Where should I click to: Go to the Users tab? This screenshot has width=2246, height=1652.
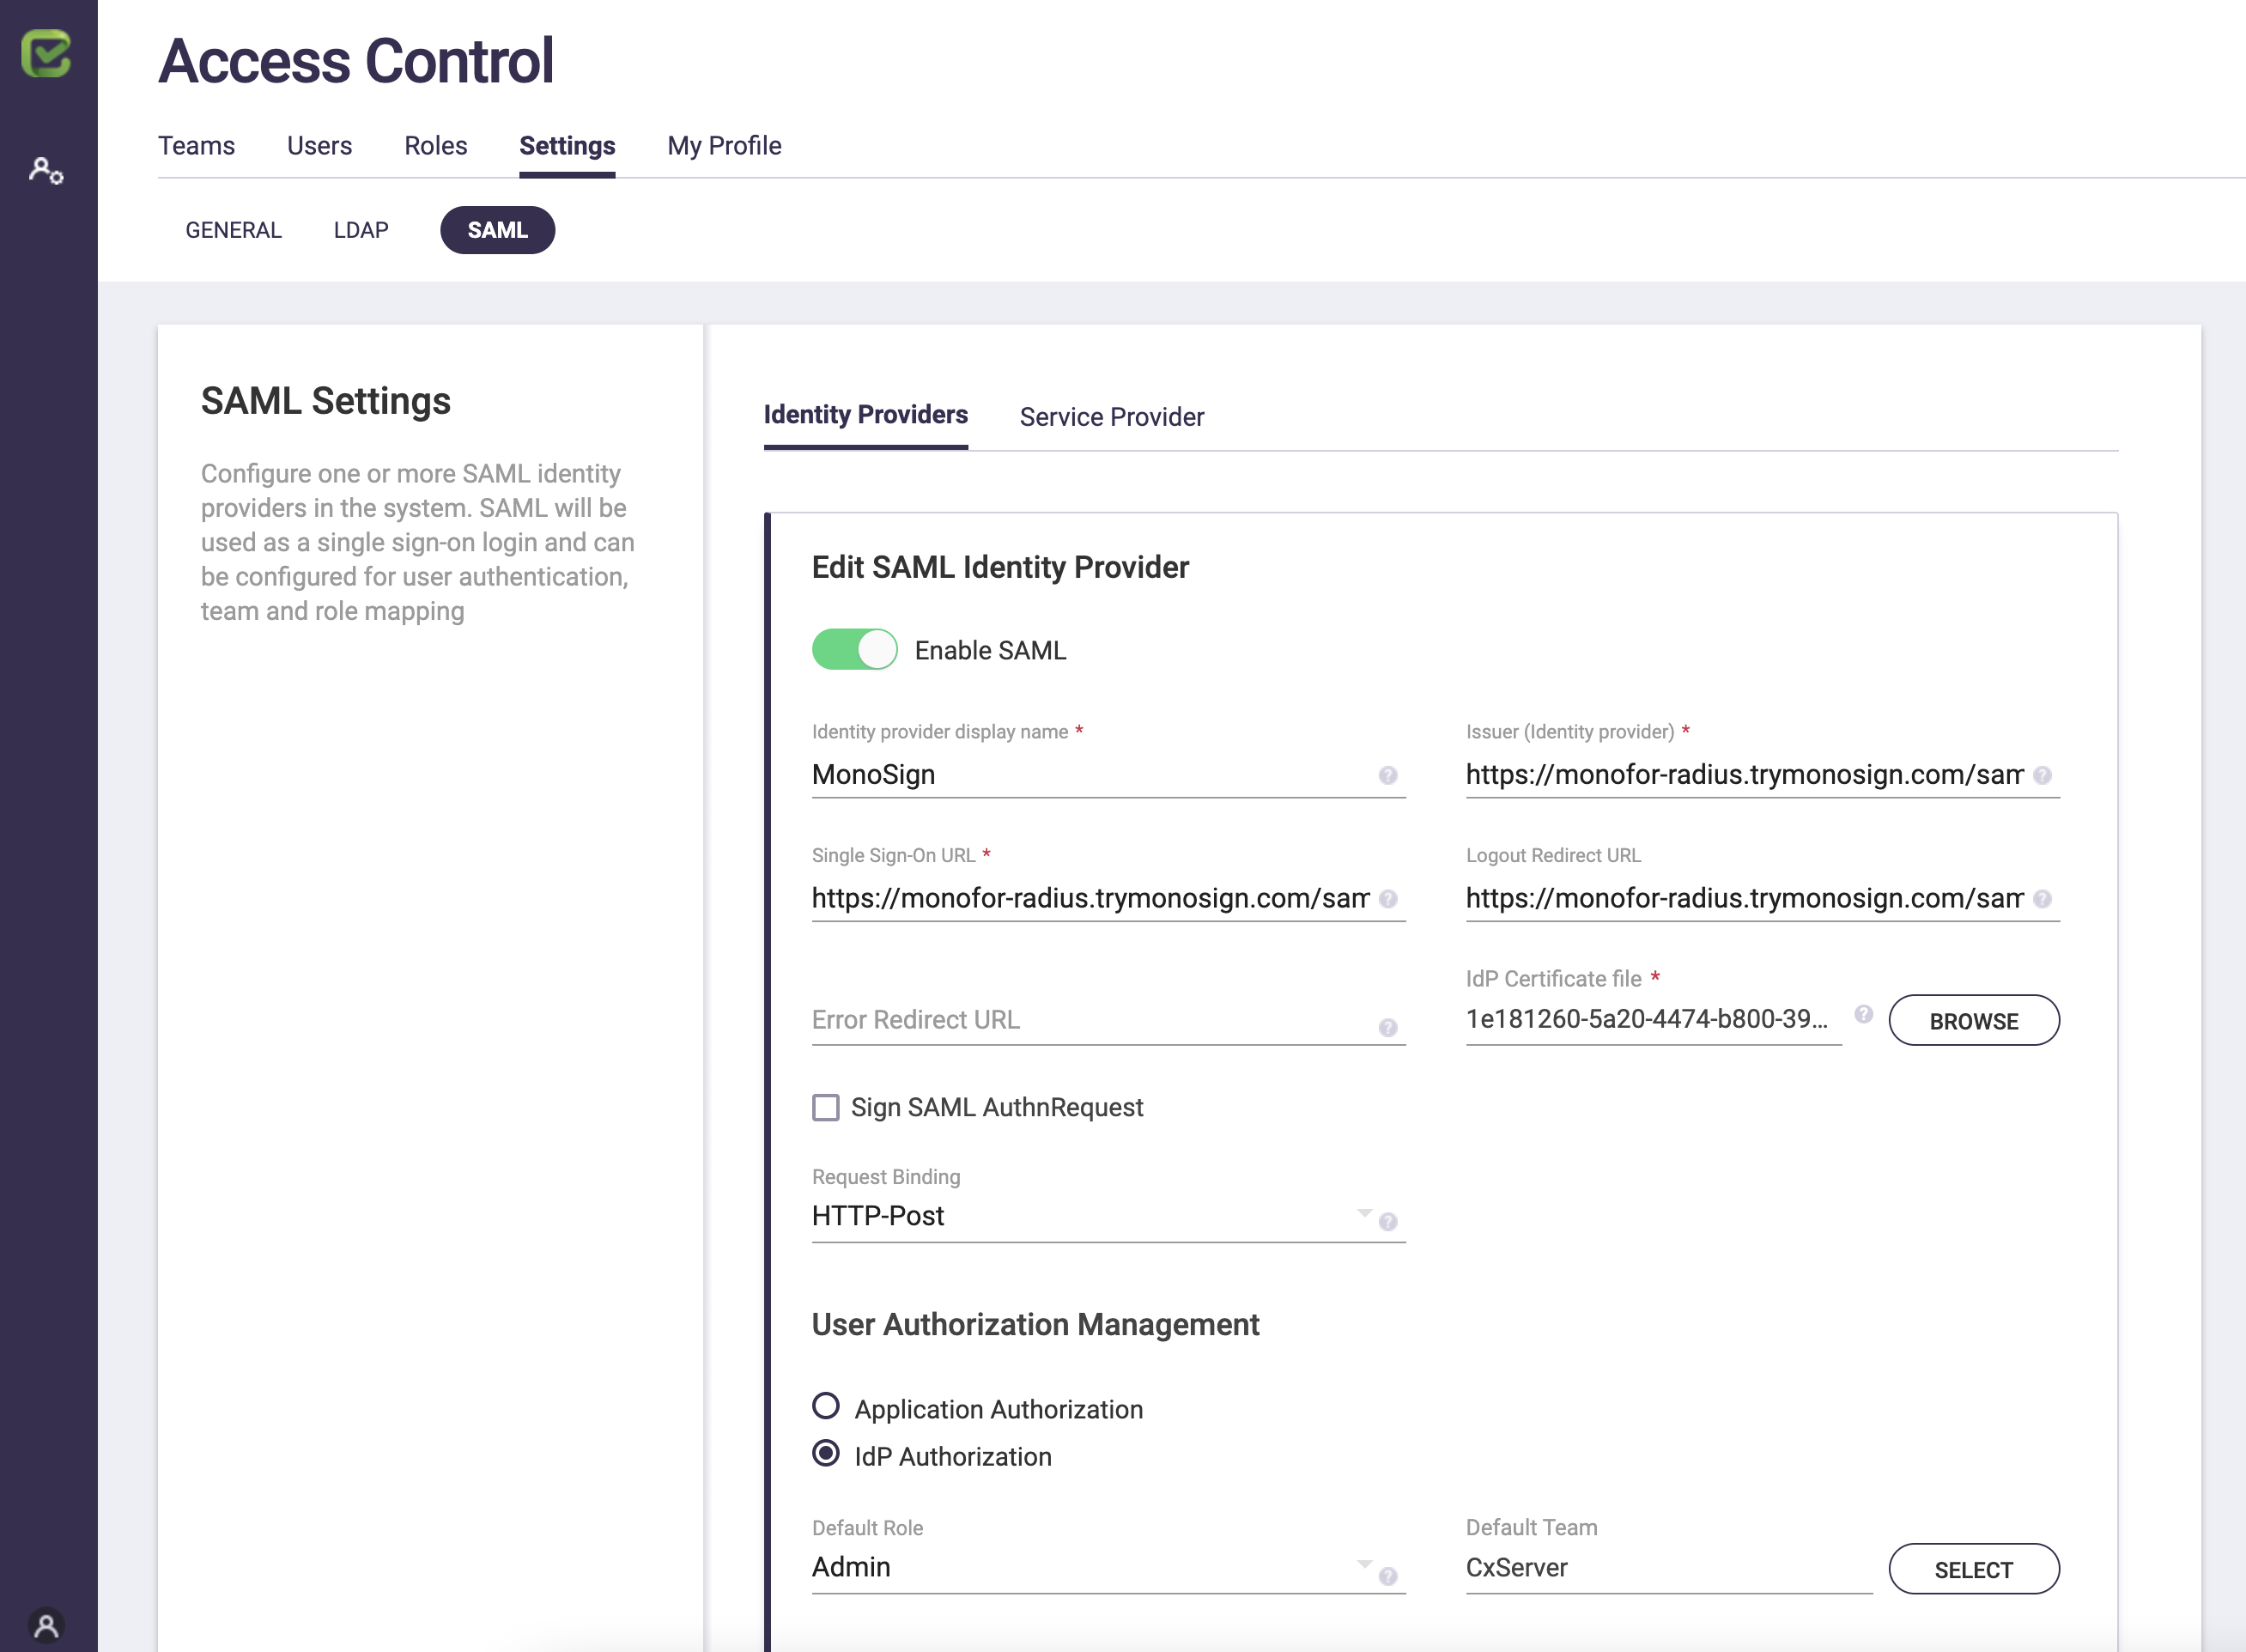click(319, 146)
